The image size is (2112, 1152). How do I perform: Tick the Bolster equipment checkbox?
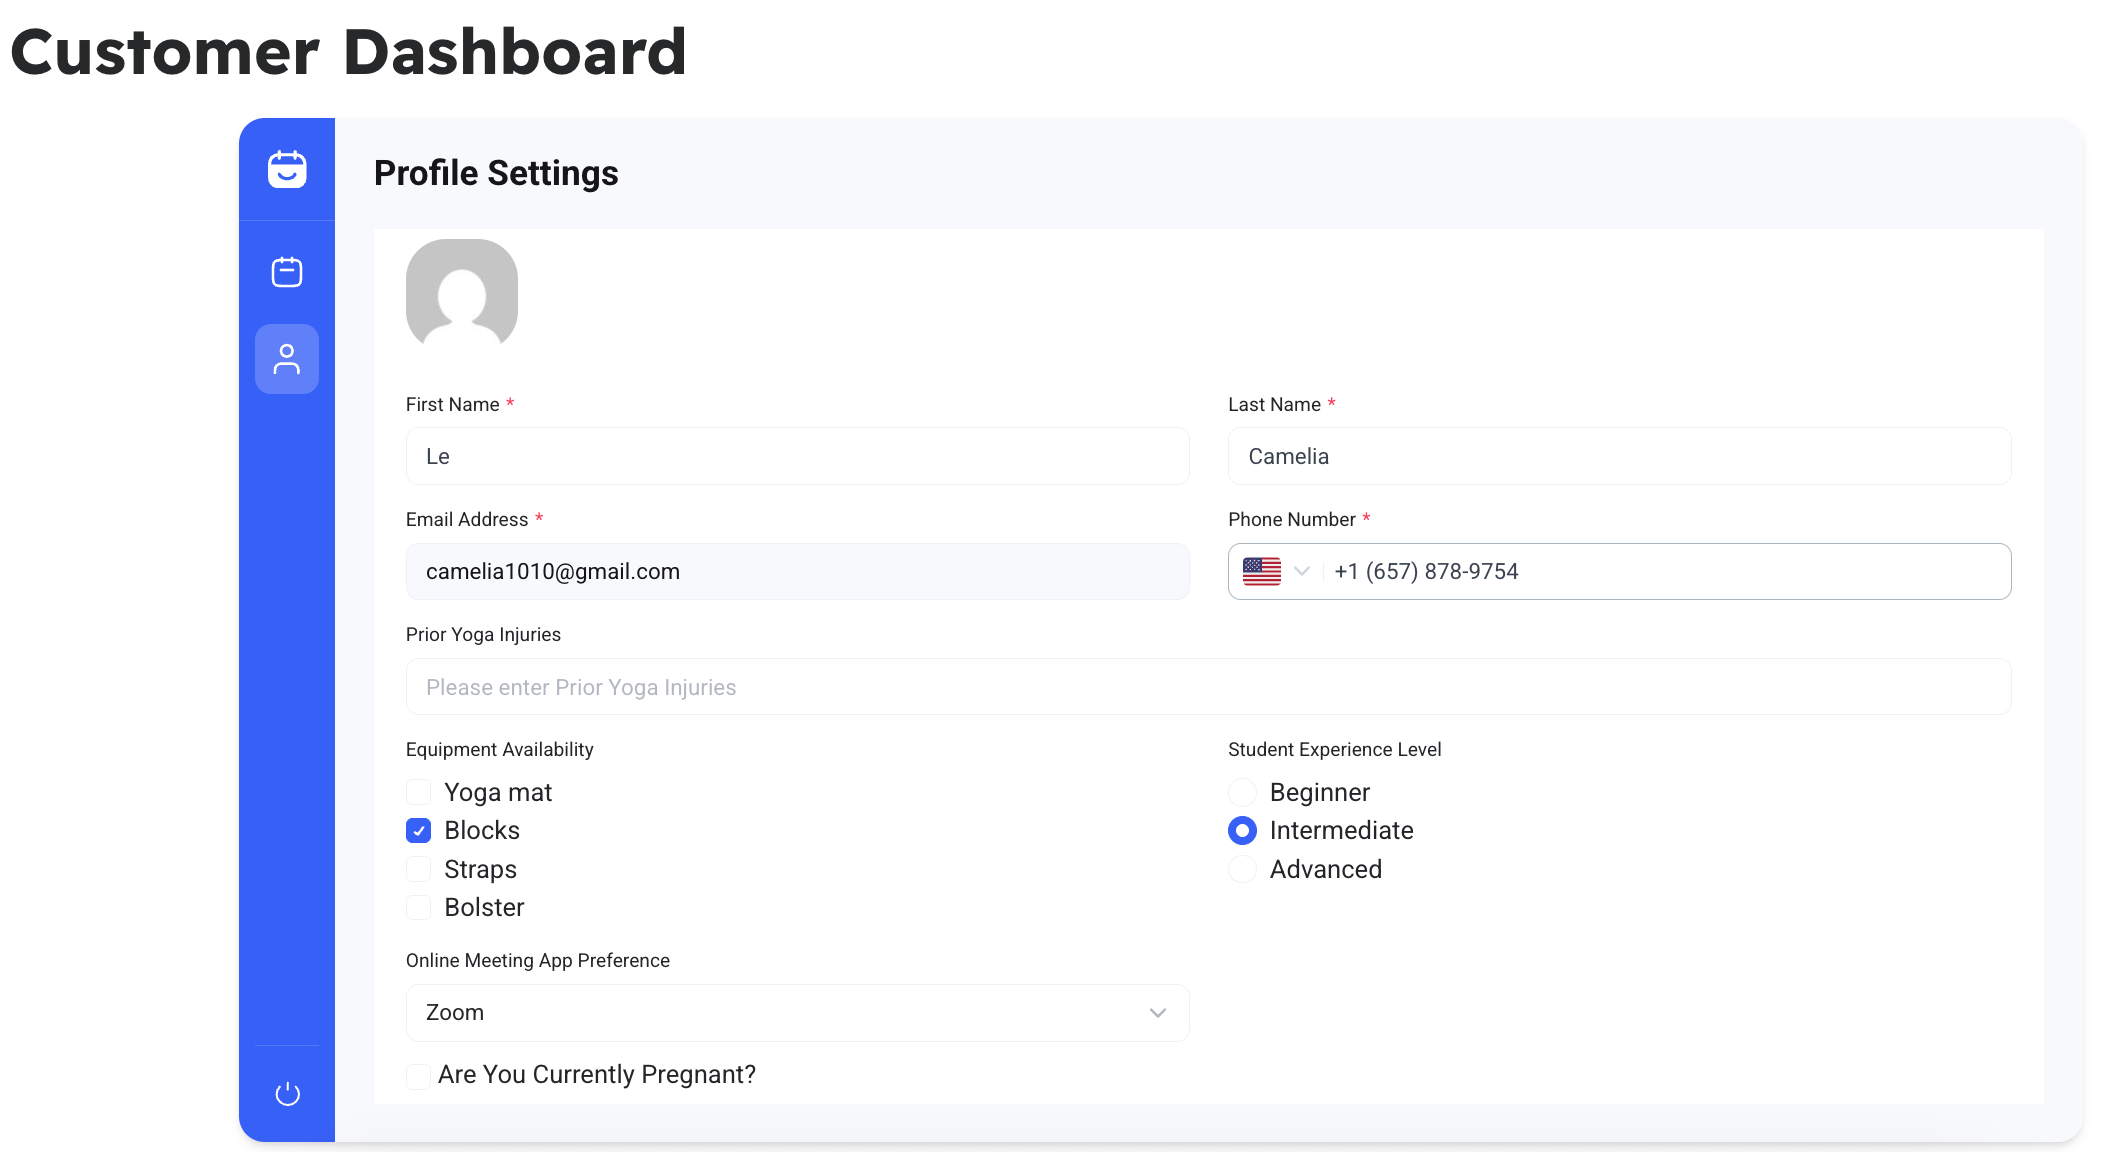pyautogui.click(x=419, y=907)
